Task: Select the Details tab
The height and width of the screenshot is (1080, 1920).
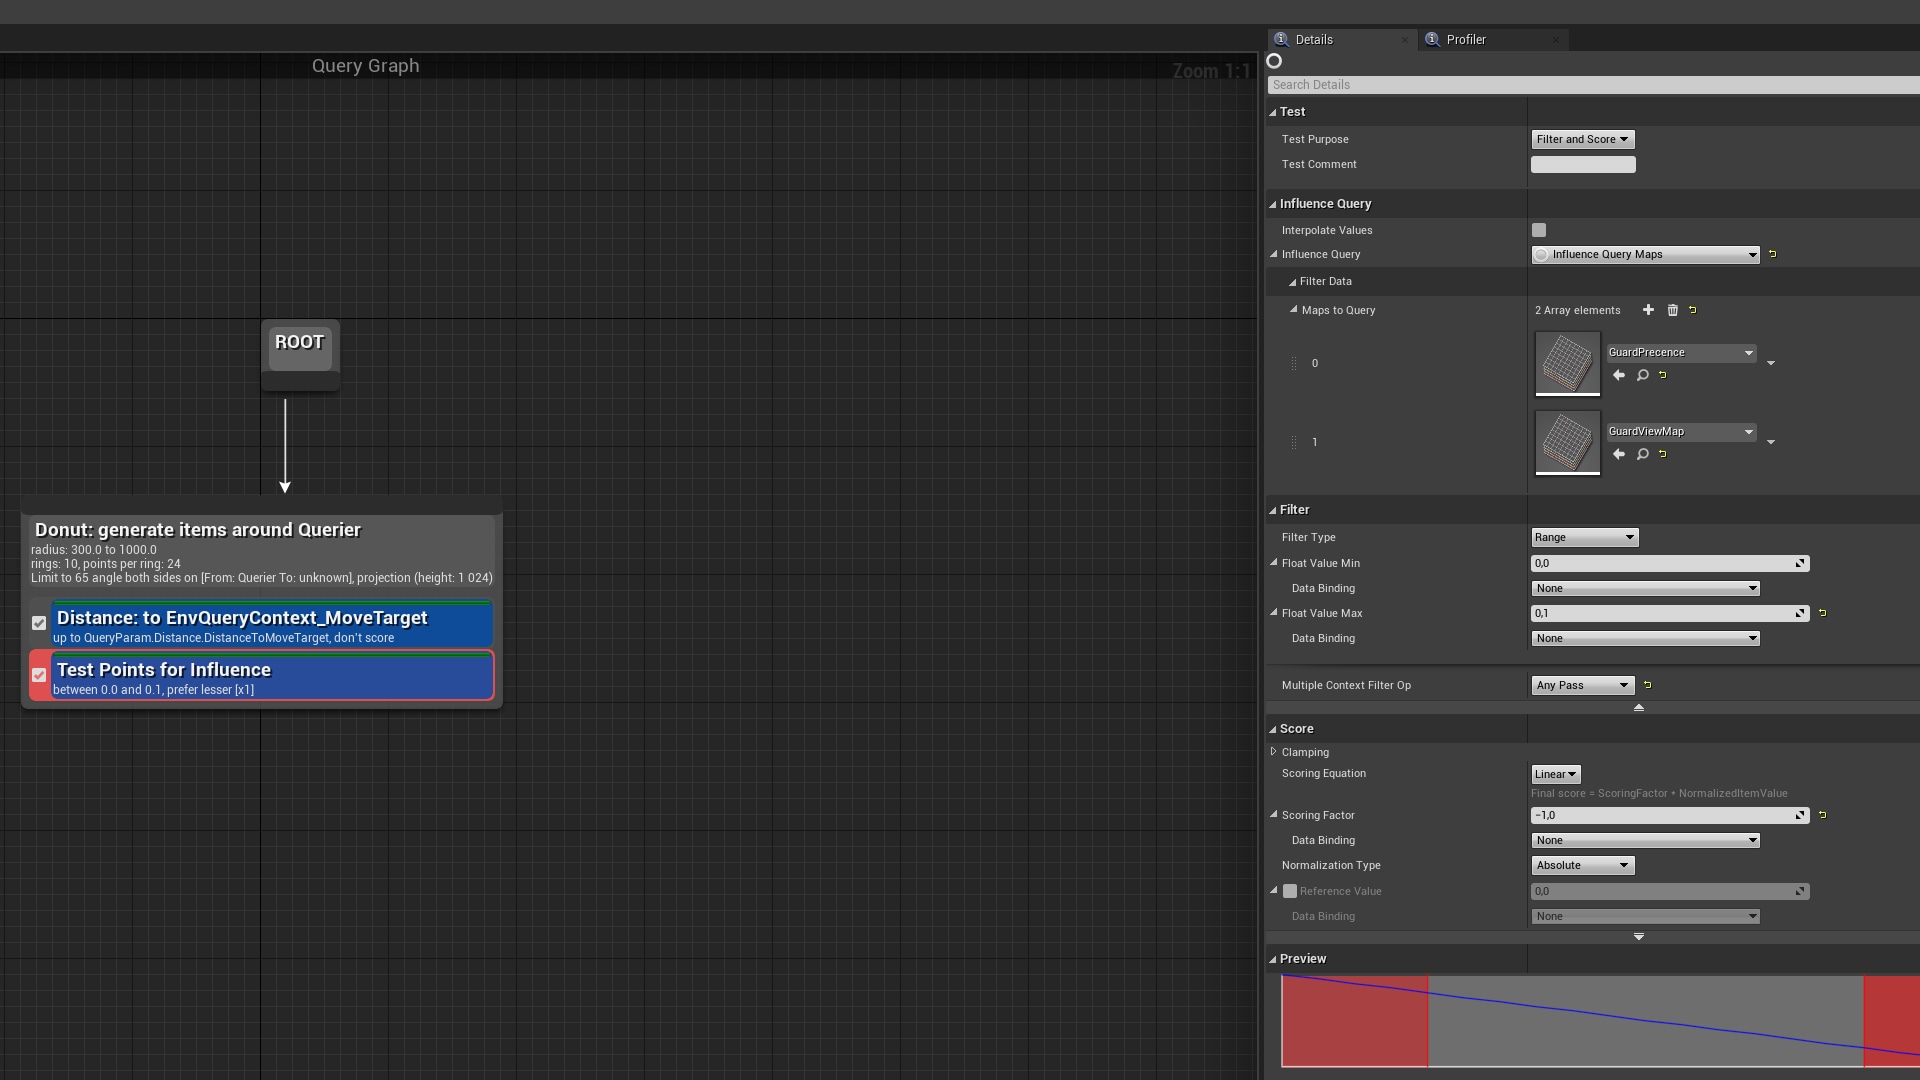Action: 1311,39
